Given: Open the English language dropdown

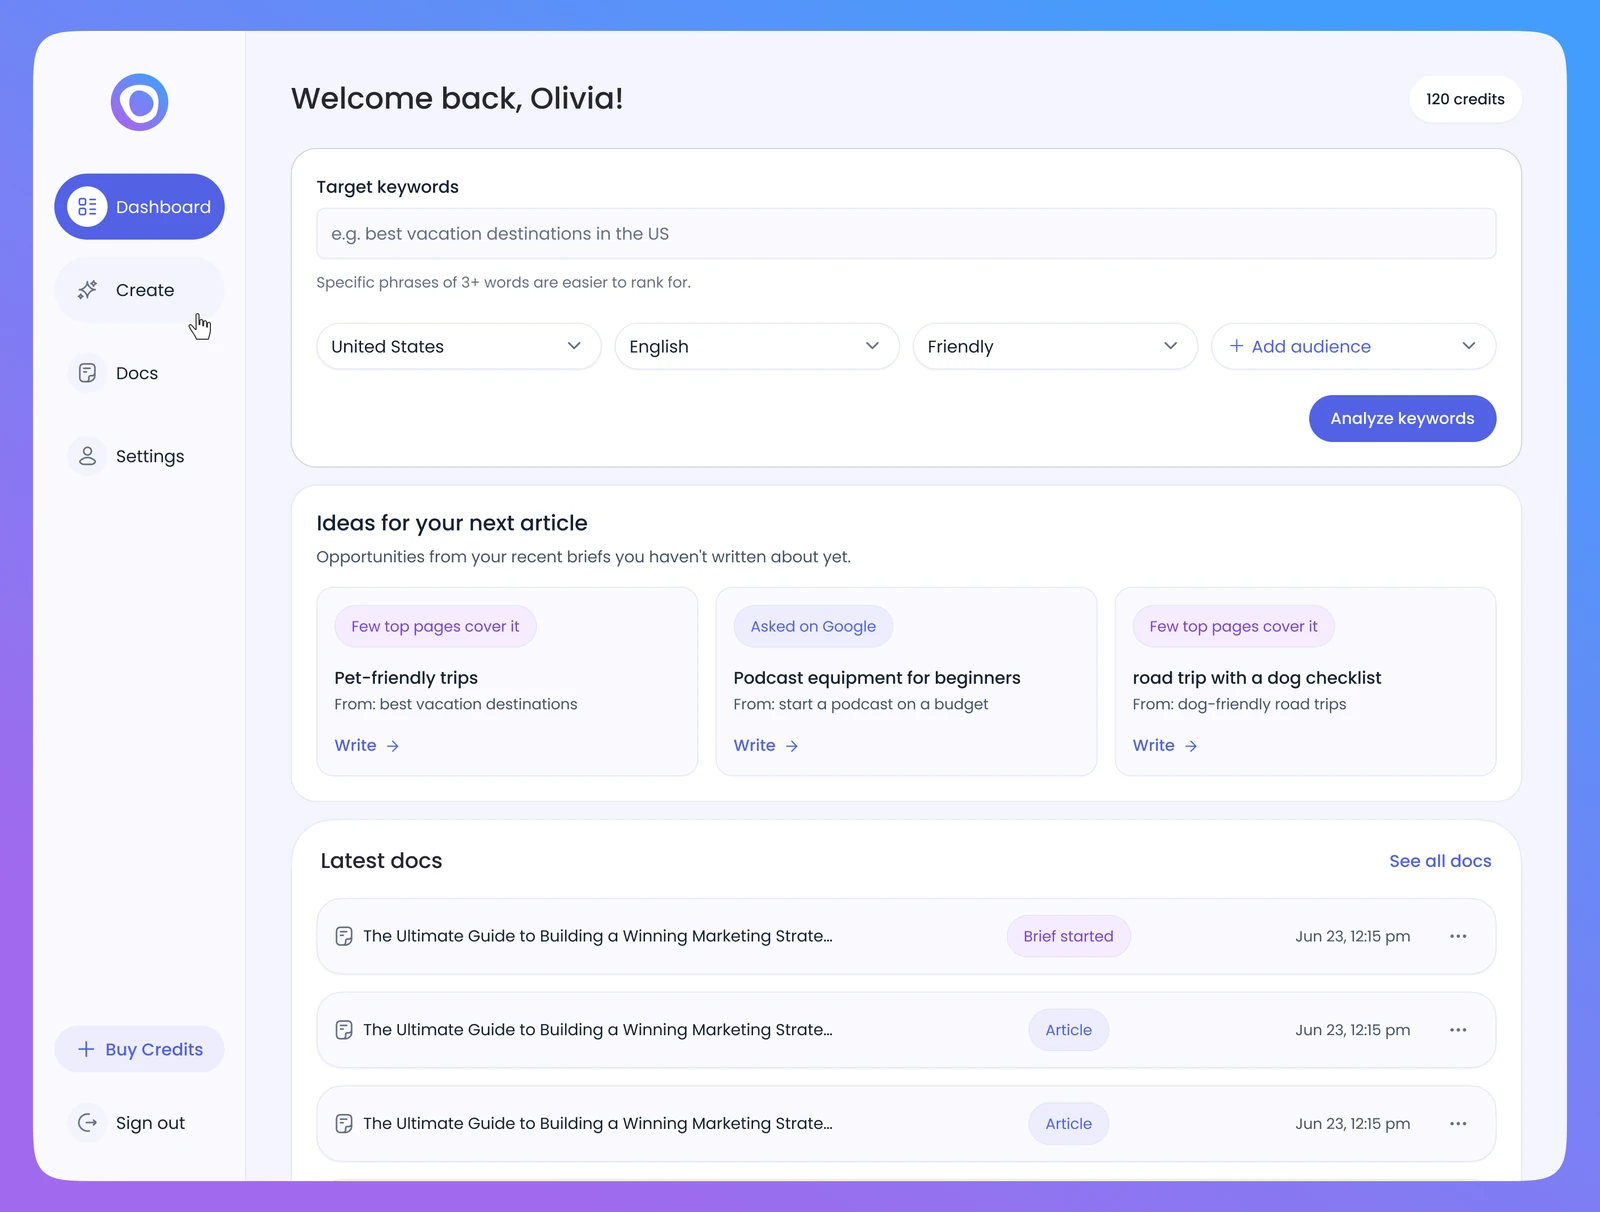Looking at the screenshot, I should 757,346.
